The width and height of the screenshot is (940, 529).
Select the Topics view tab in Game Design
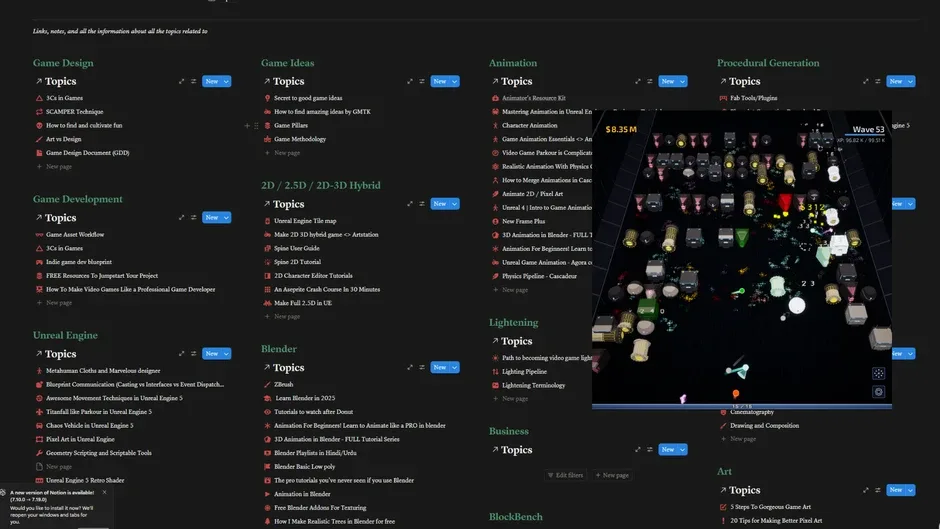[56, 81]
